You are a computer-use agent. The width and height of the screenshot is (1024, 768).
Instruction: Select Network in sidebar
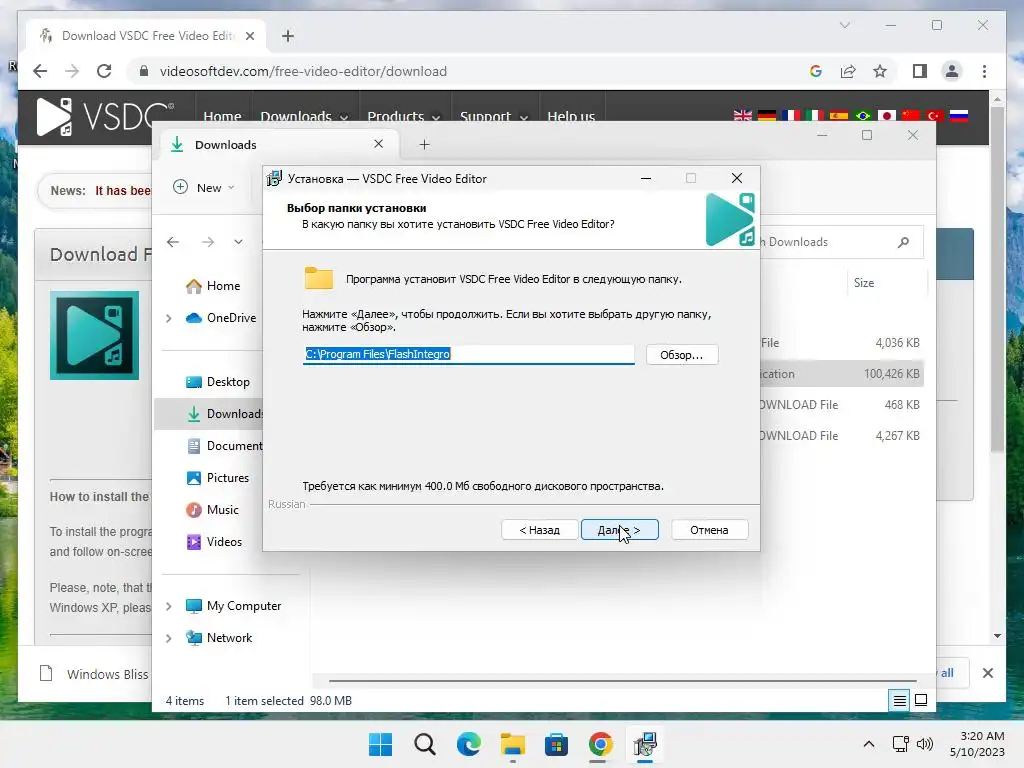click(x=219, y=638)
